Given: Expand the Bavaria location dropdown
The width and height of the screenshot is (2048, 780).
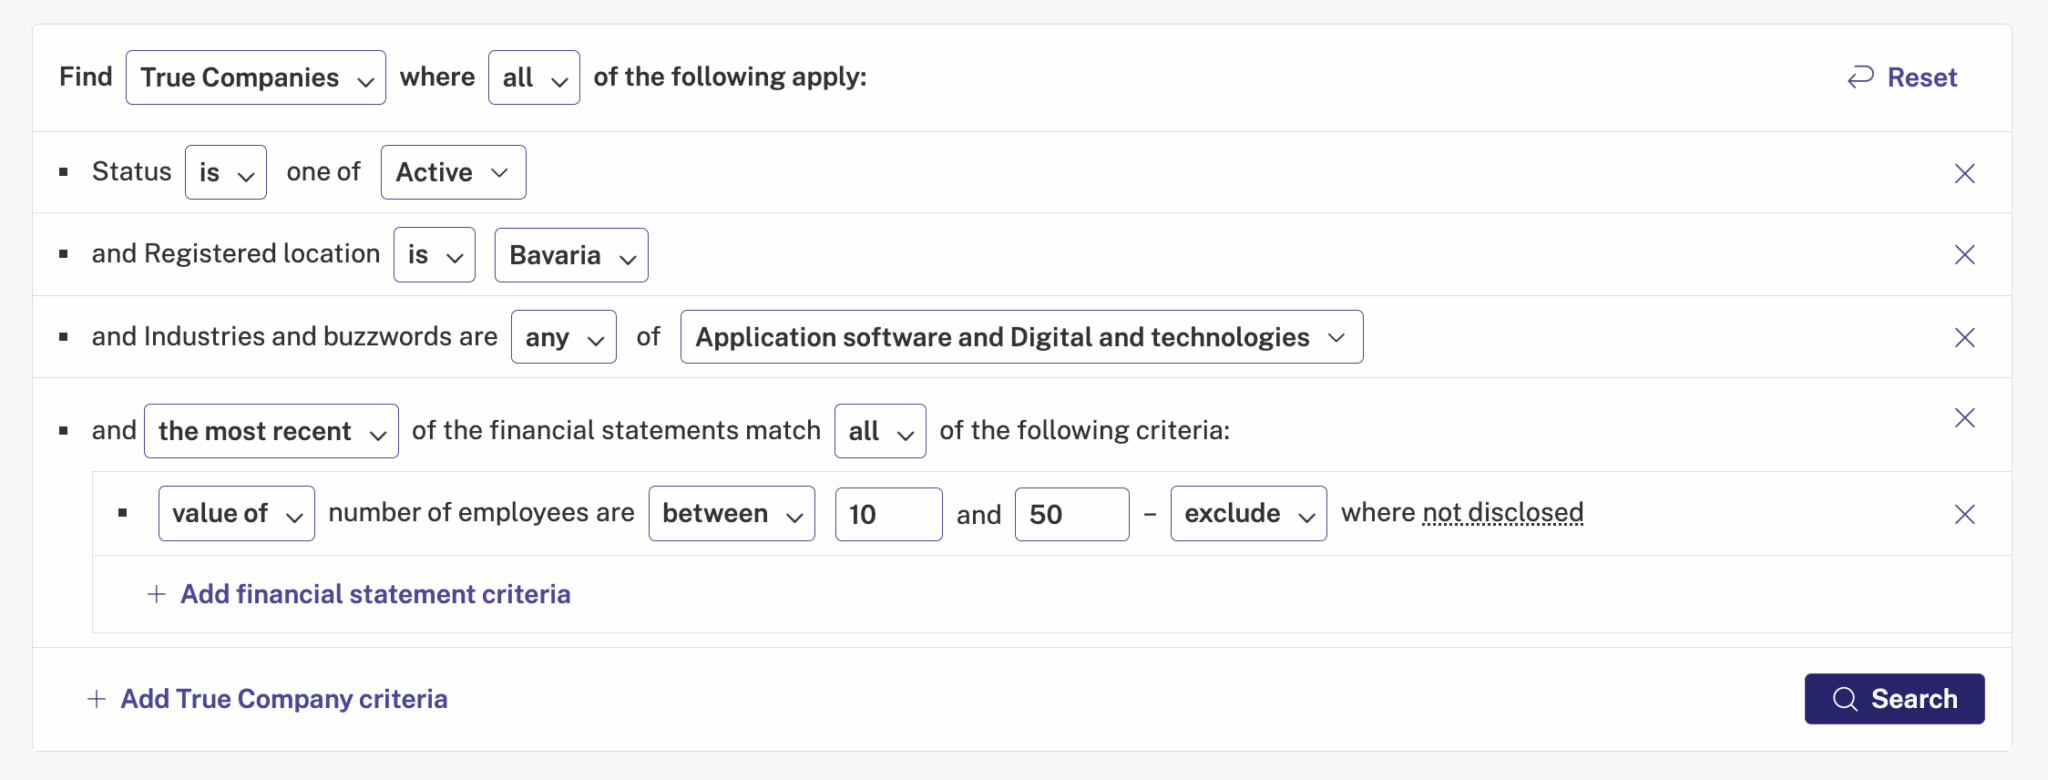Looking at the screenshot, I should [x=571, y=256].
